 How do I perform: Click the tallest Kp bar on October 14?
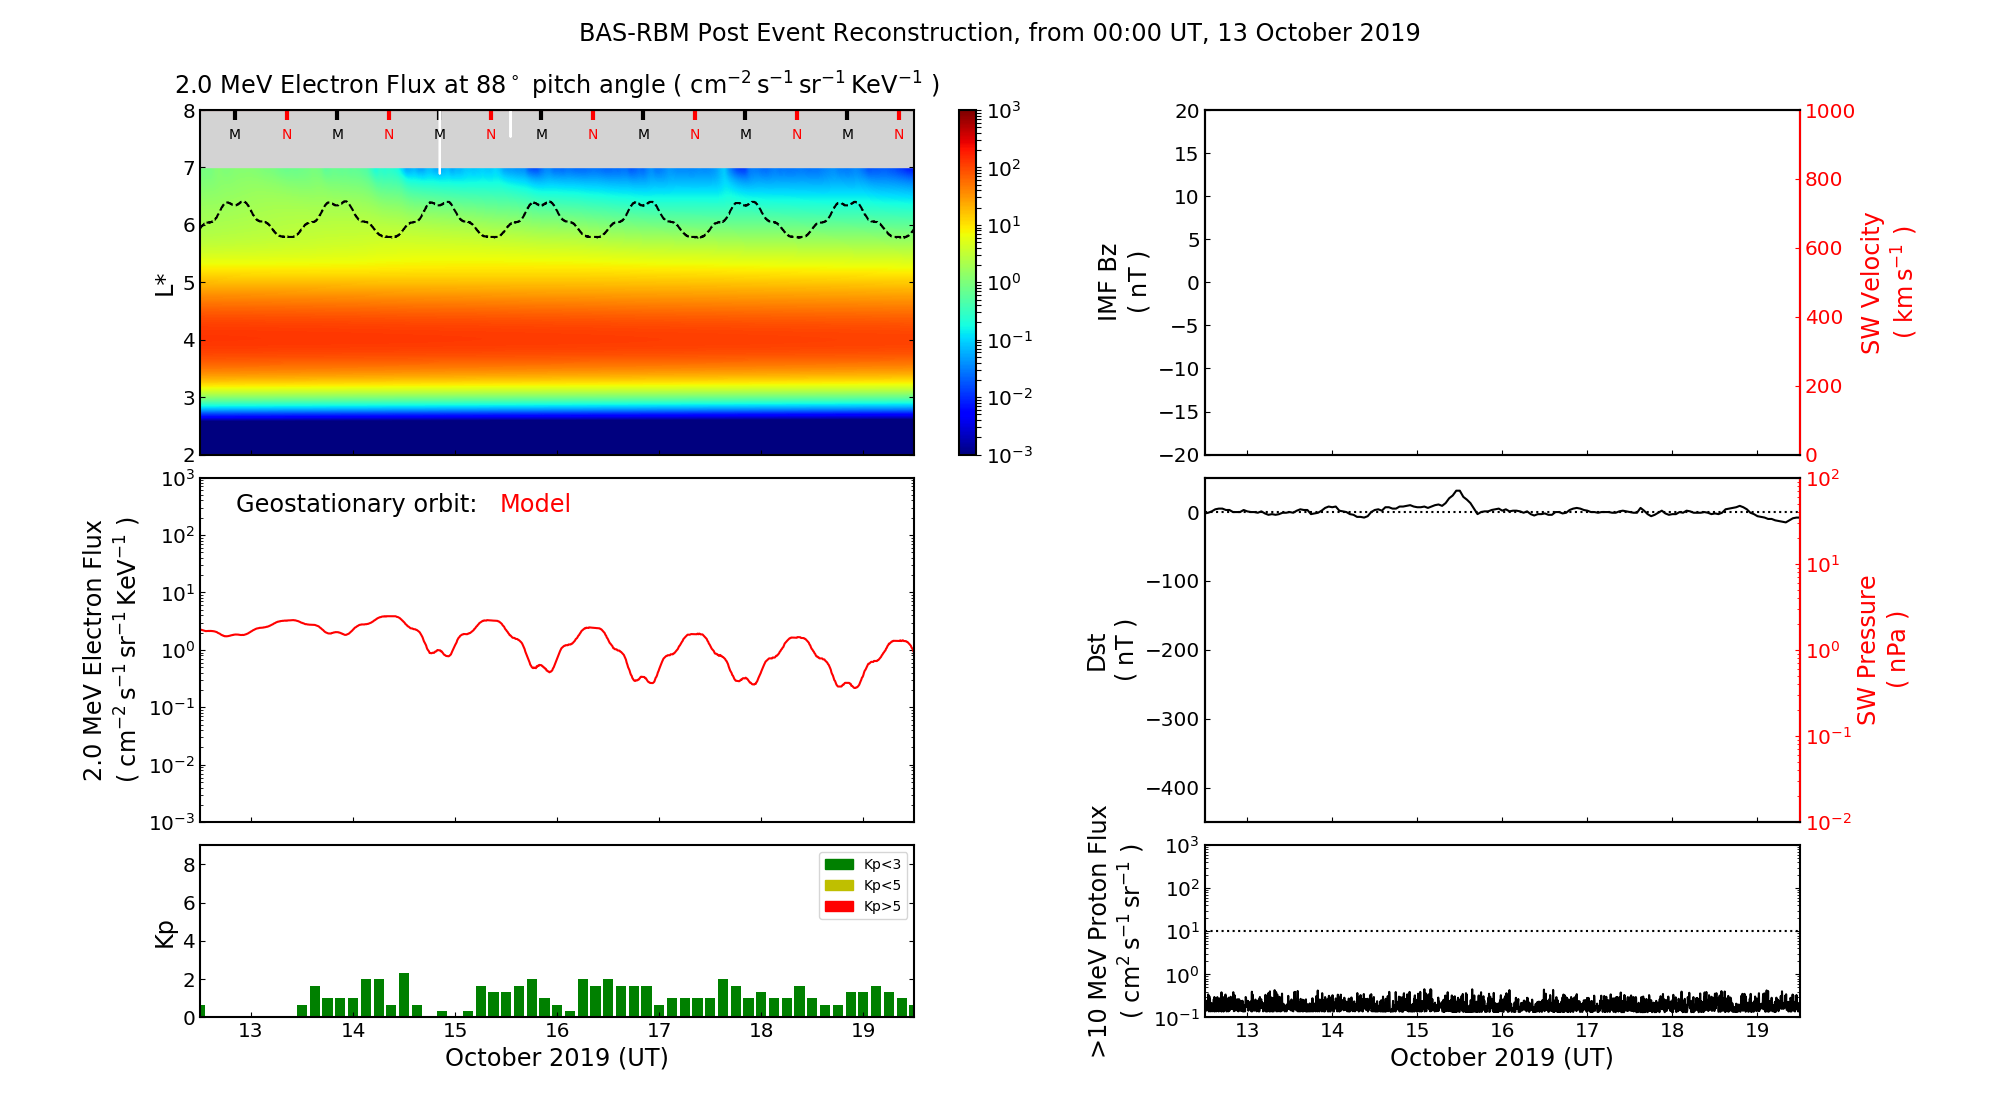tap(404, 995)
